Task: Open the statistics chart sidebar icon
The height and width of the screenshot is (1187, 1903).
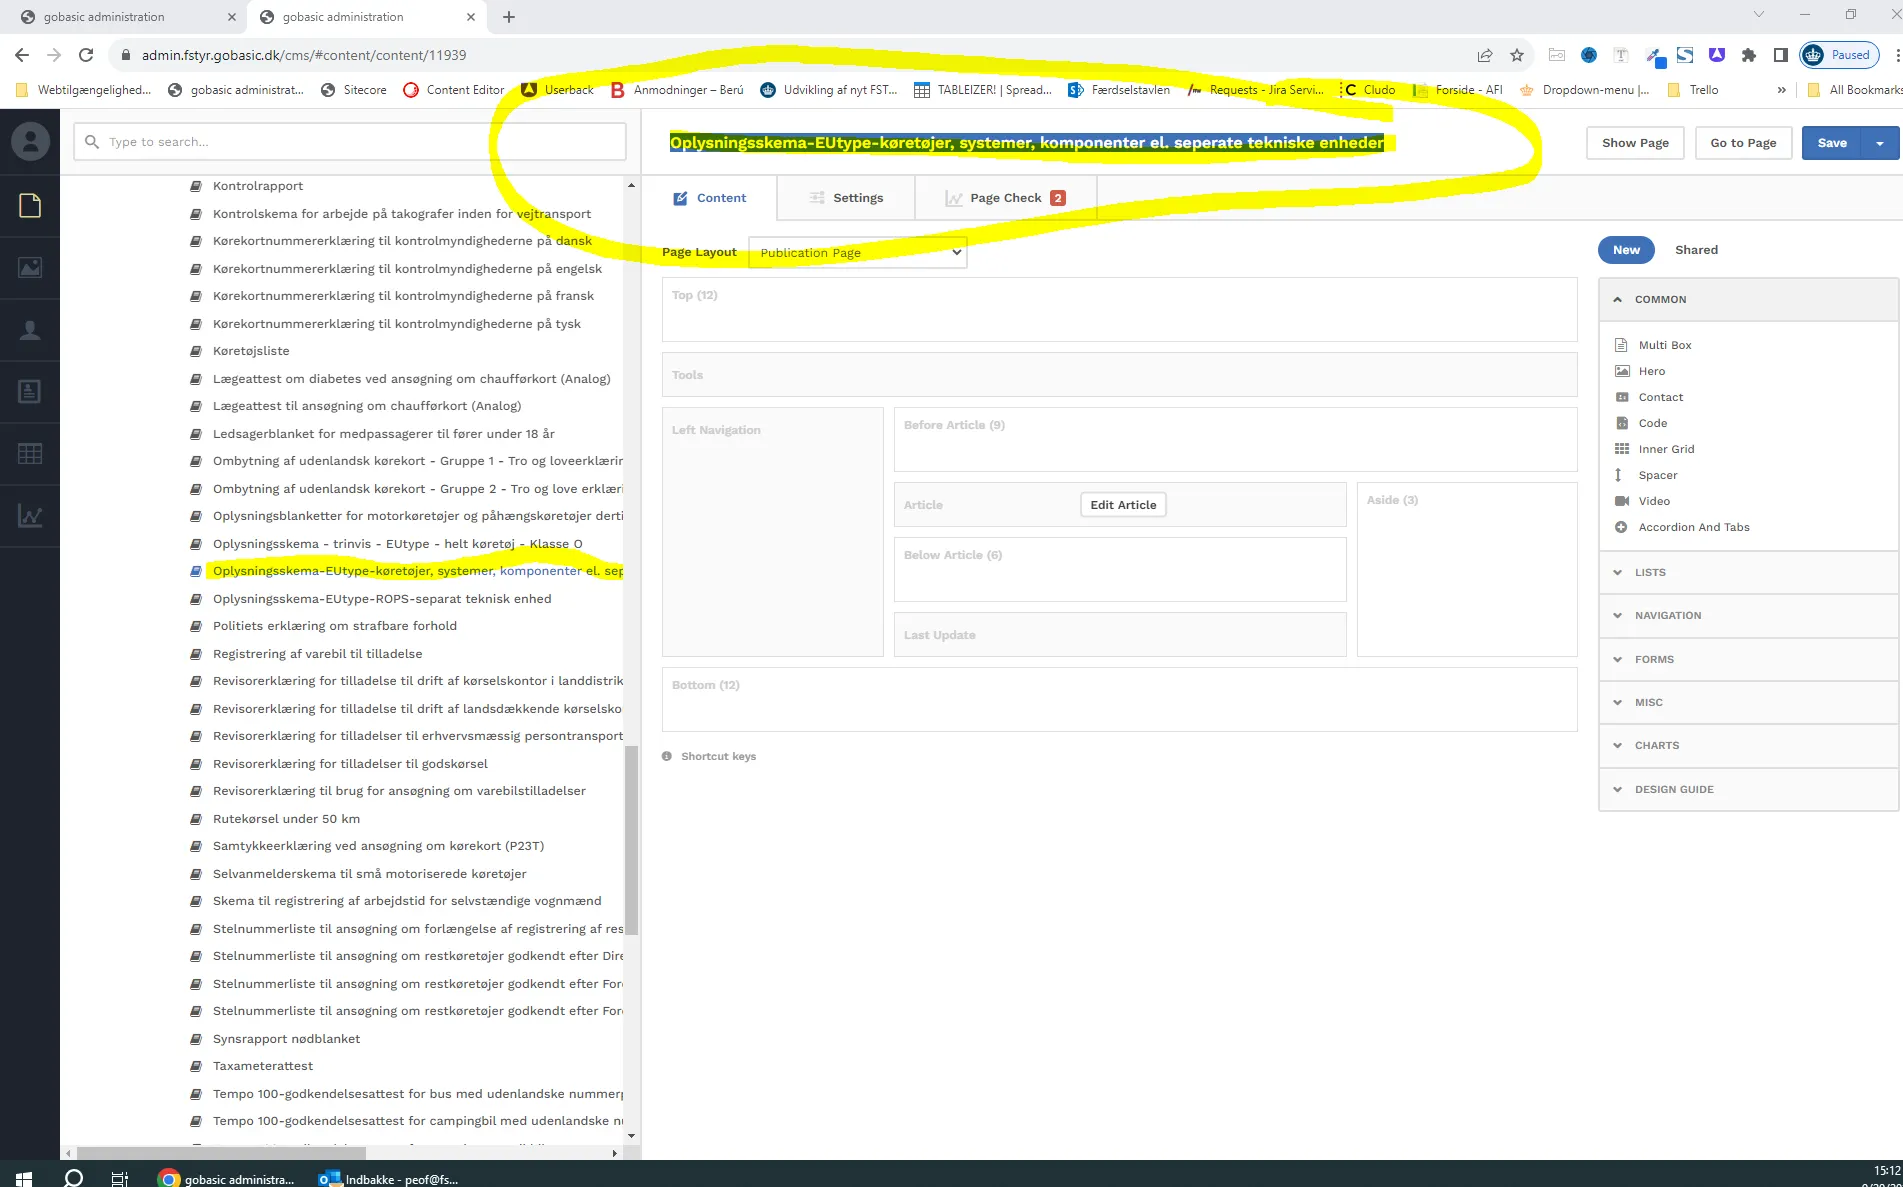Action: [30, 516]
